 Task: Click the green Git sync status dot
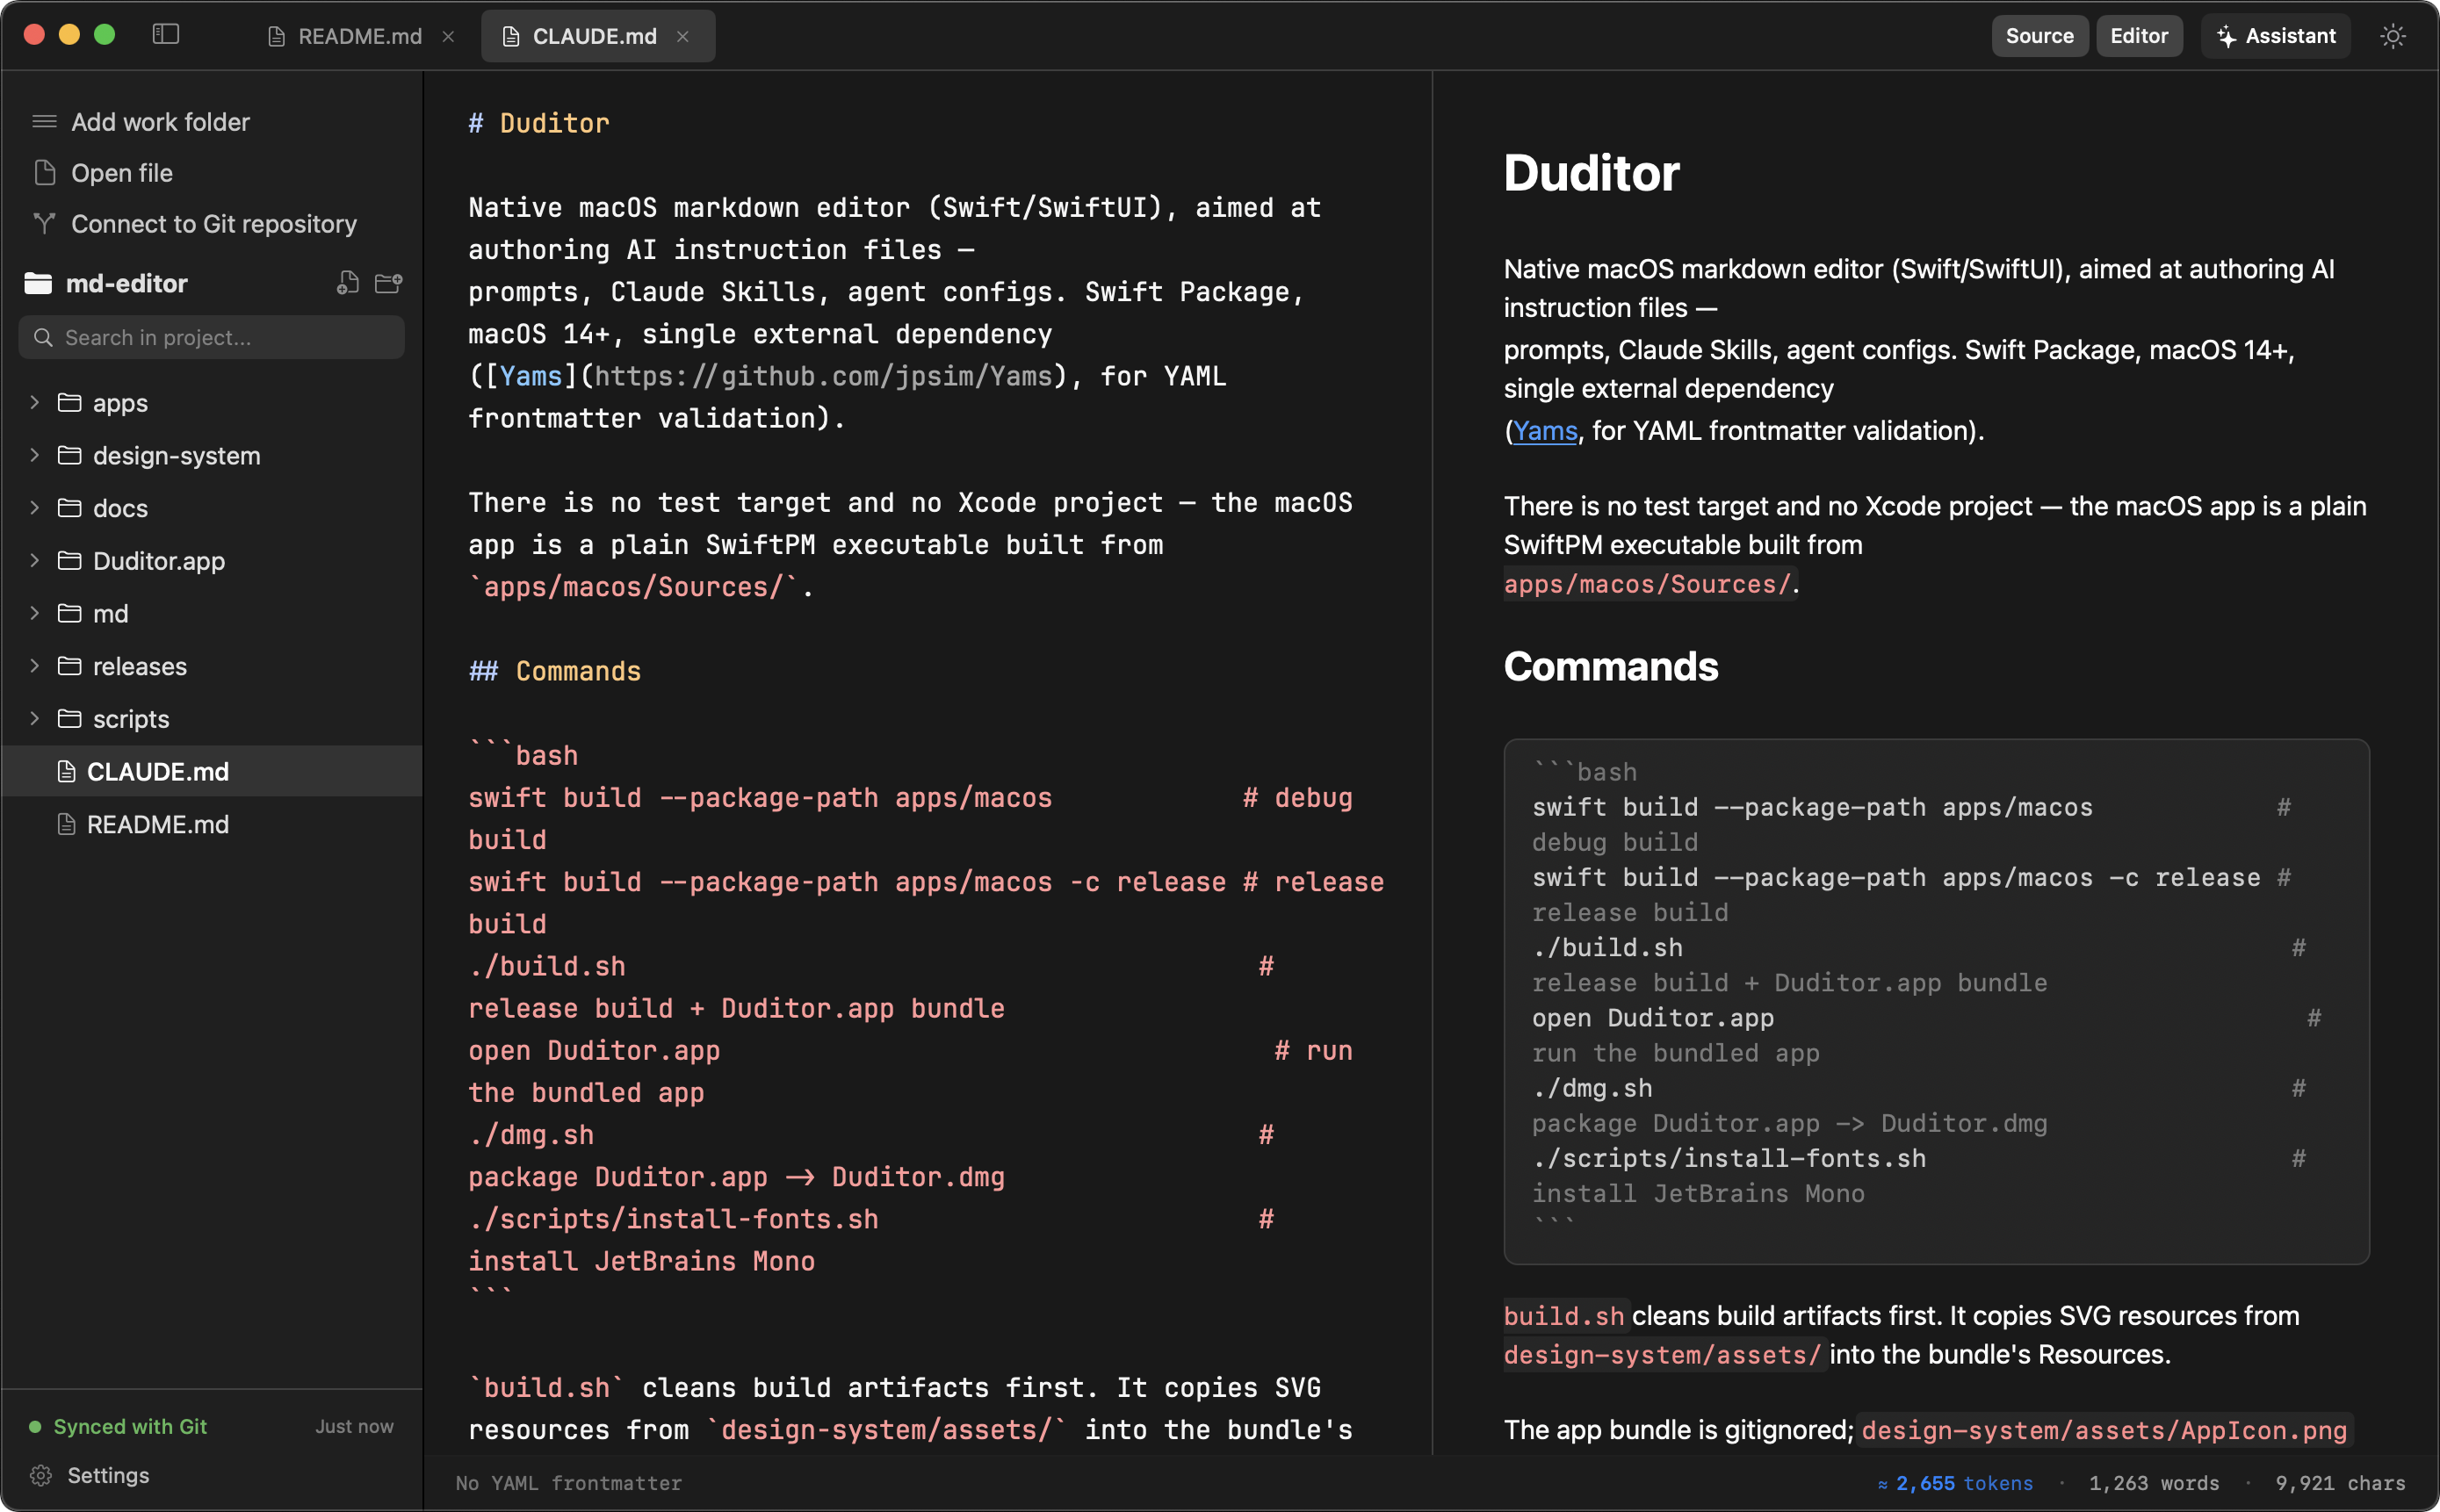[x=35, y=1426]
